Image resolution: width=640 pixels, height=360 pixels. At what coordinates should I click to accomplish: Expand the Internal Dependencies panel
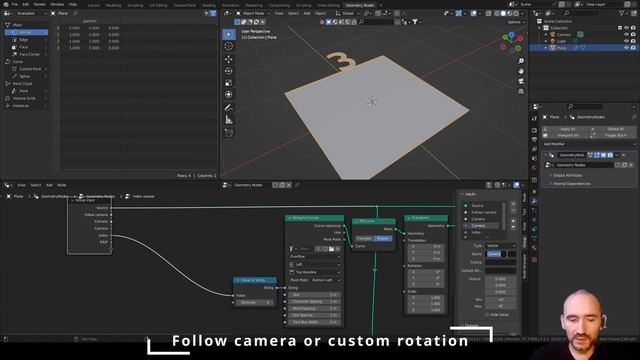pos(571,184)
